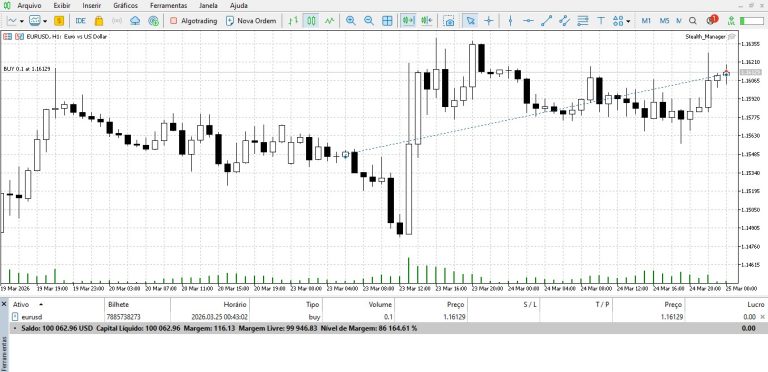Open the Gráficos menu

125,6
